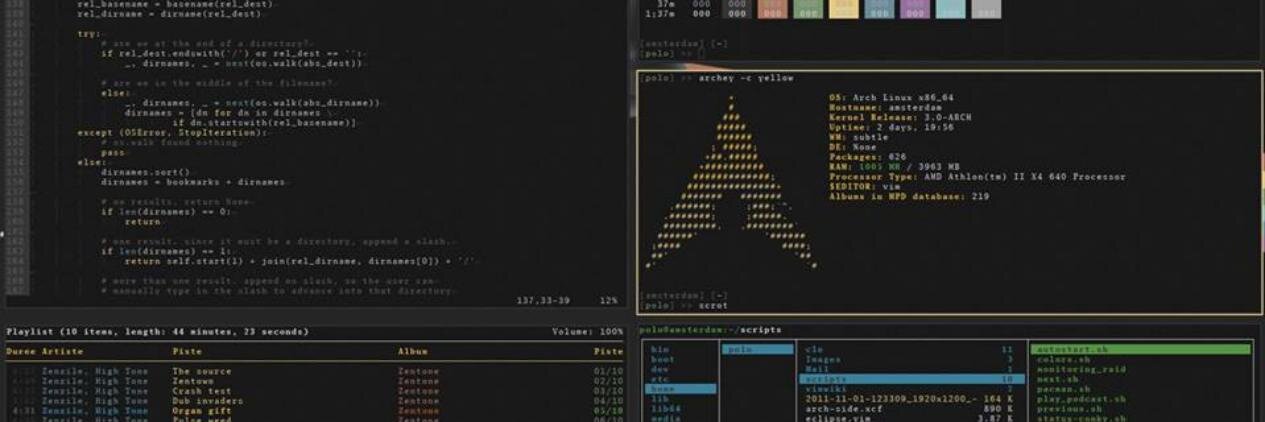Click the 'RAM' usage line
The height and width of the screenshot is (422, 1265).
pyautogui.click(x=894, y=167)
